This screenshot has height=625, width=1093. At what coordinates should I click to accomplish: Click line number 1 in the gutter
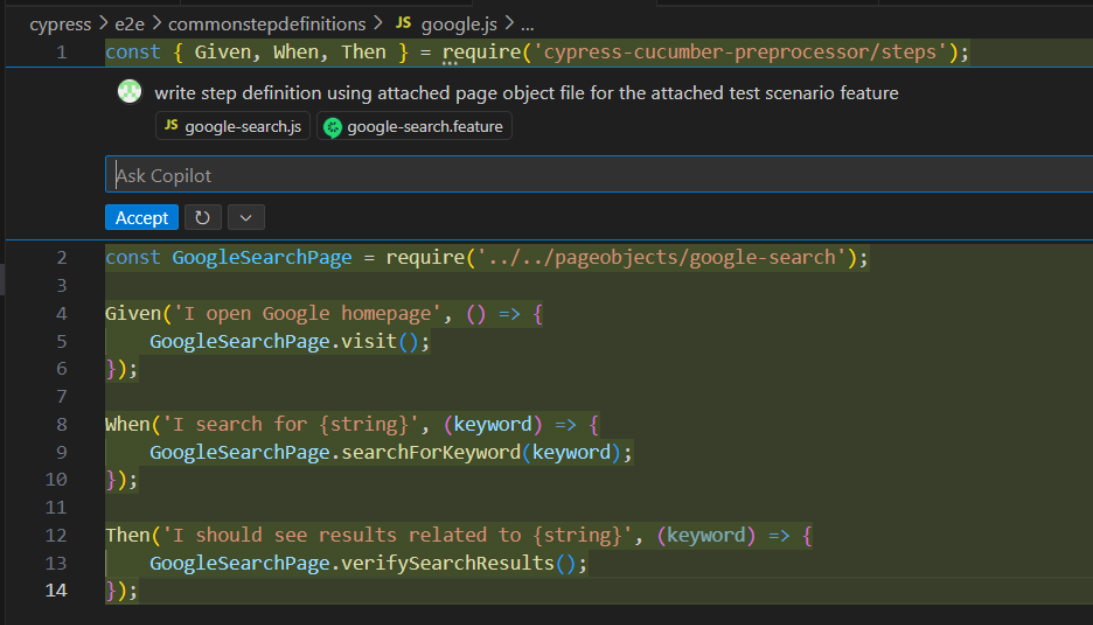61,52
